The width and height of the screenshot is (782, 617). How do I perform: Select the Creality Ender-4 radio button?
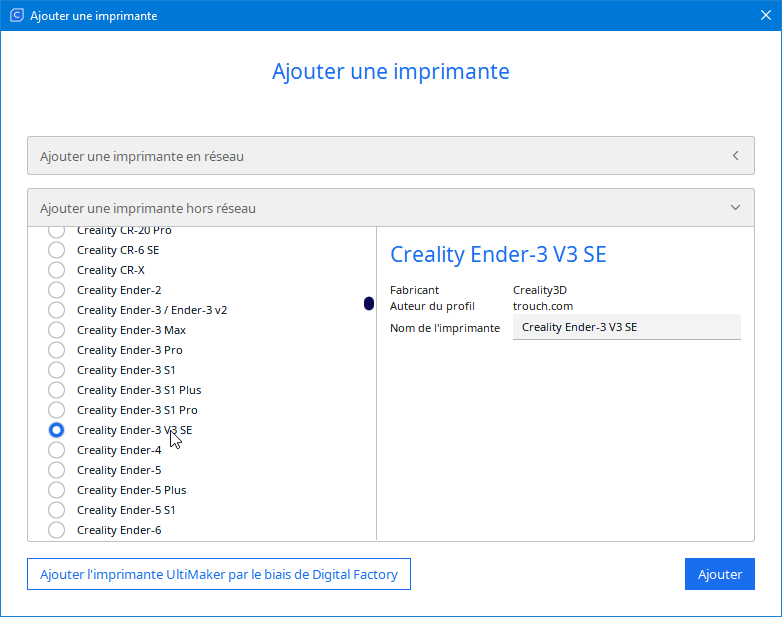click(56, 450)
